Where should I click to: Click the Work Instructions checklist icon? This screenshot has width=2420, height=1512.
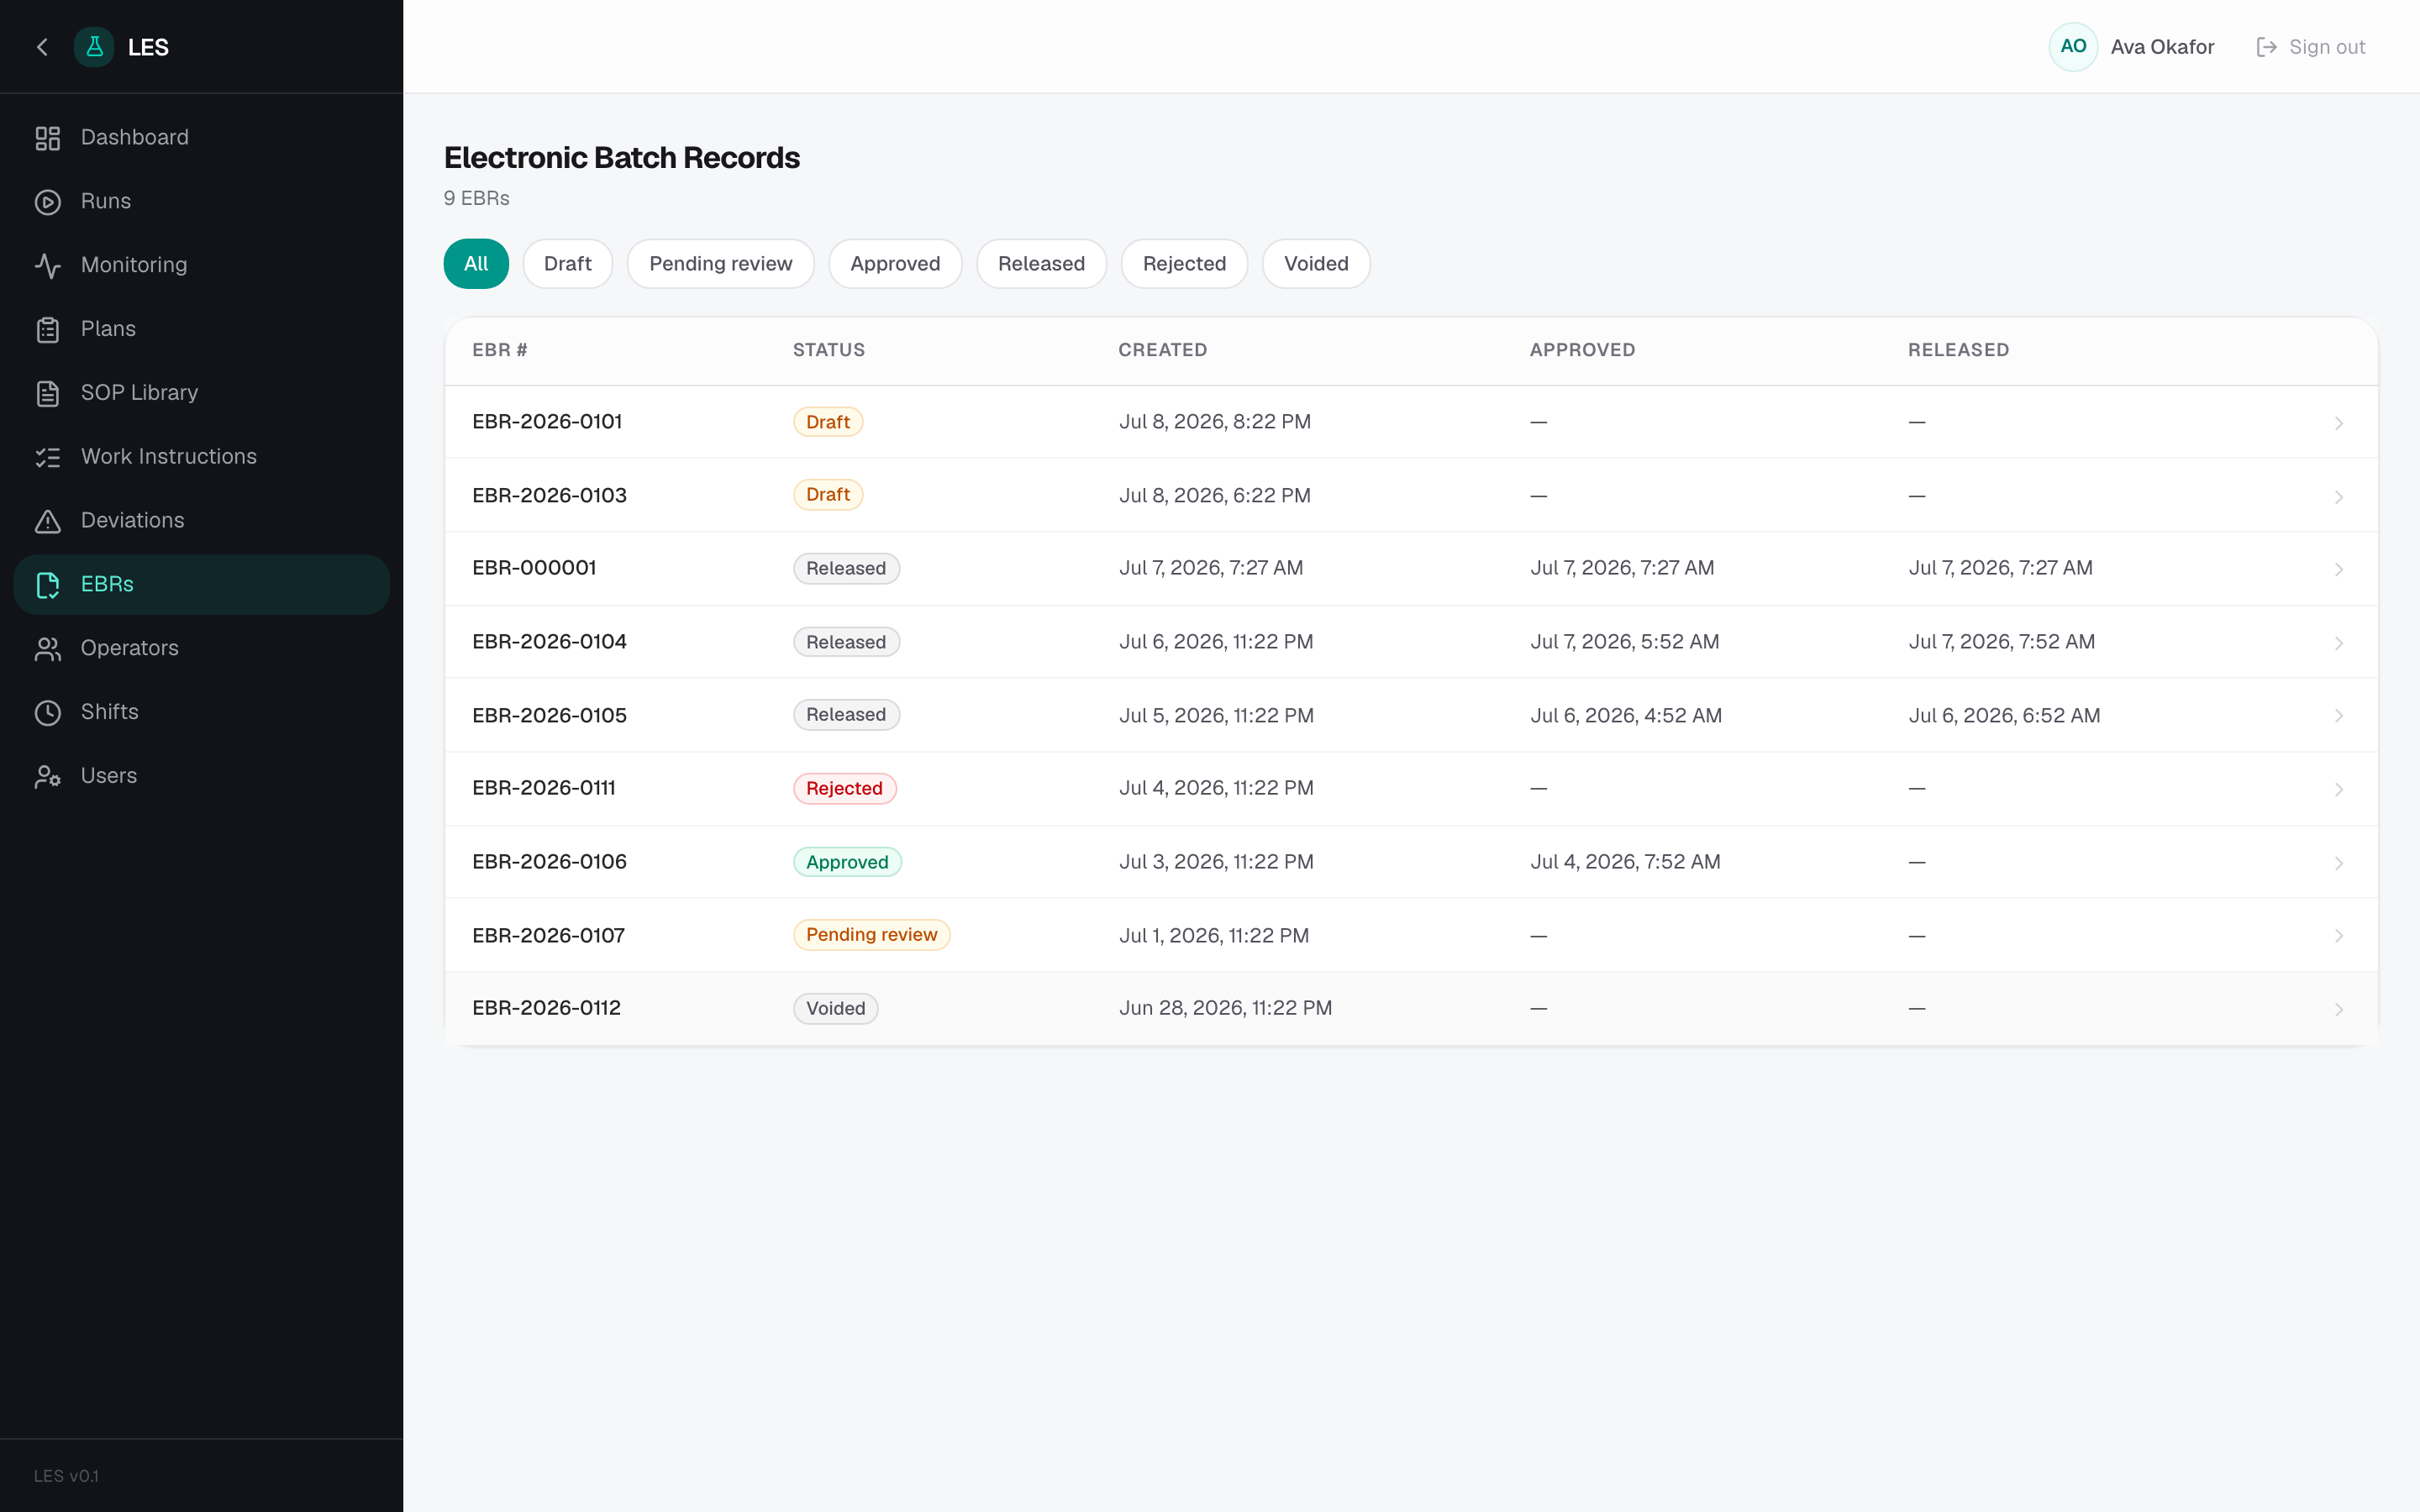(48, 458)
